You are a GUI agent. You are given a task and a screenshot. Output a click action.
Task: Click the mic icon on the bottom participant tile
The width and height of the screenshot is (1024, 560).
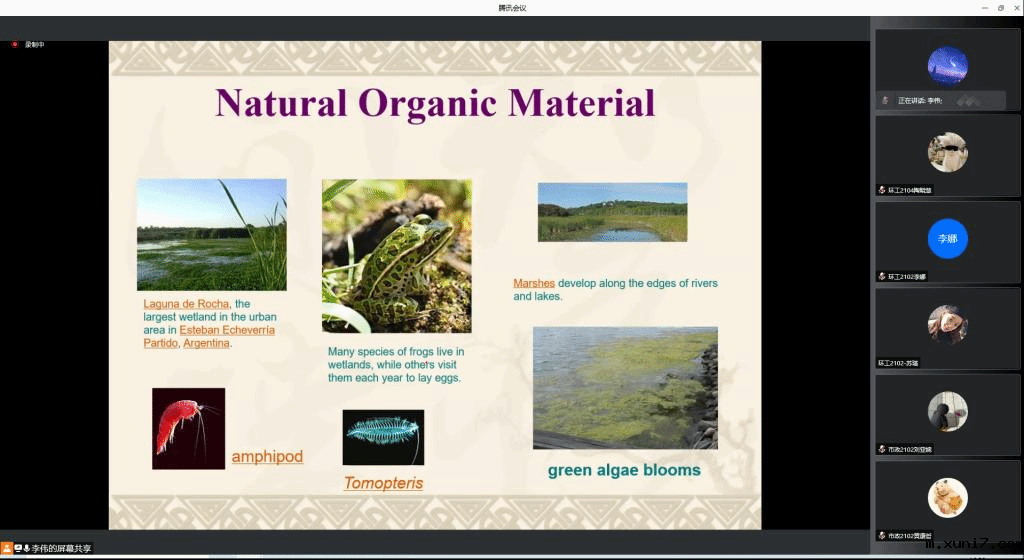tap(882, 536)
